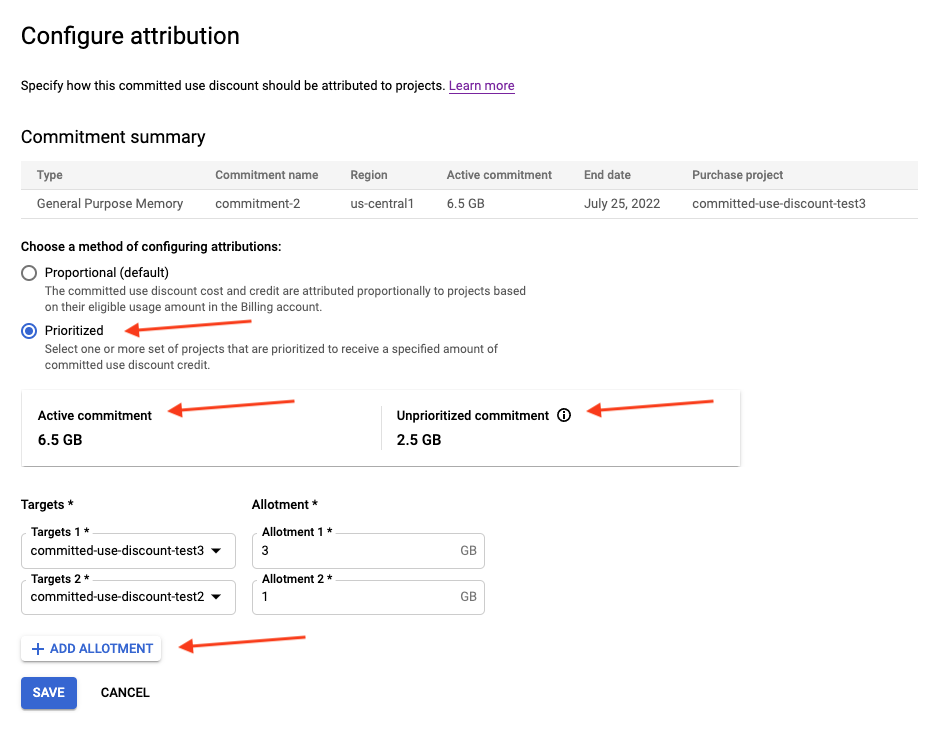Image resolution: width=940 pixels, height=736 pixels.
Task: Open the Targets 1 project selector
Action: click(128, 550)
